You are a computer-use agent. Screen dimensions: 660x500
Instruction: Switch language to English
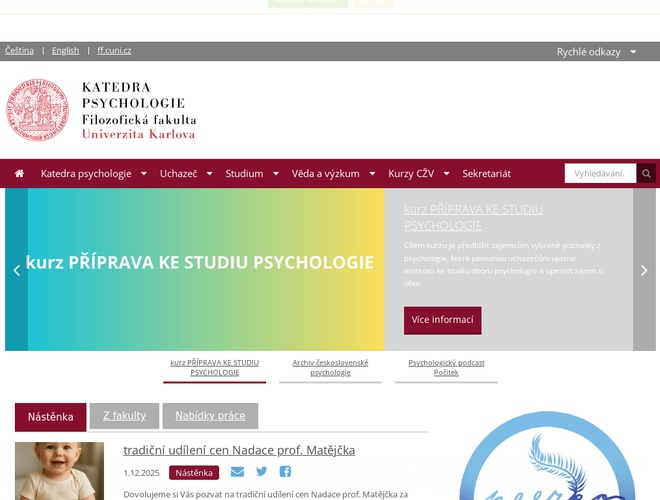pos(65,50)
